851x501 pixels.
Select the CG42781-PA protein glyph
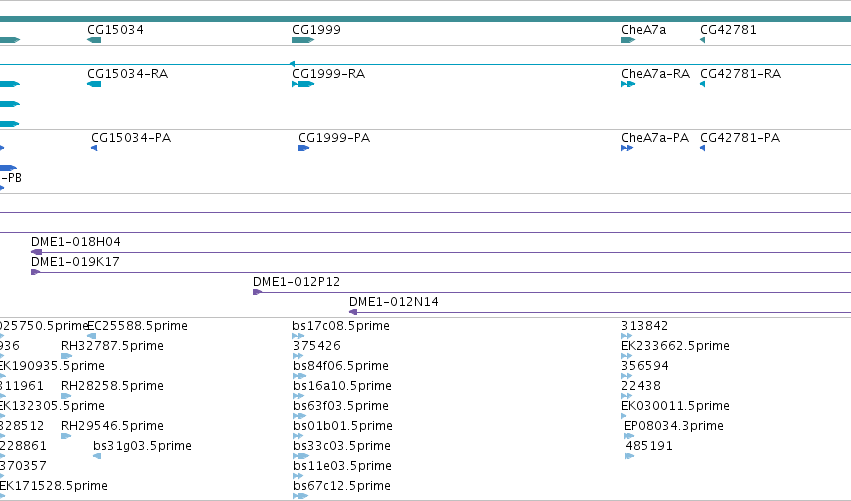[702, 148]
